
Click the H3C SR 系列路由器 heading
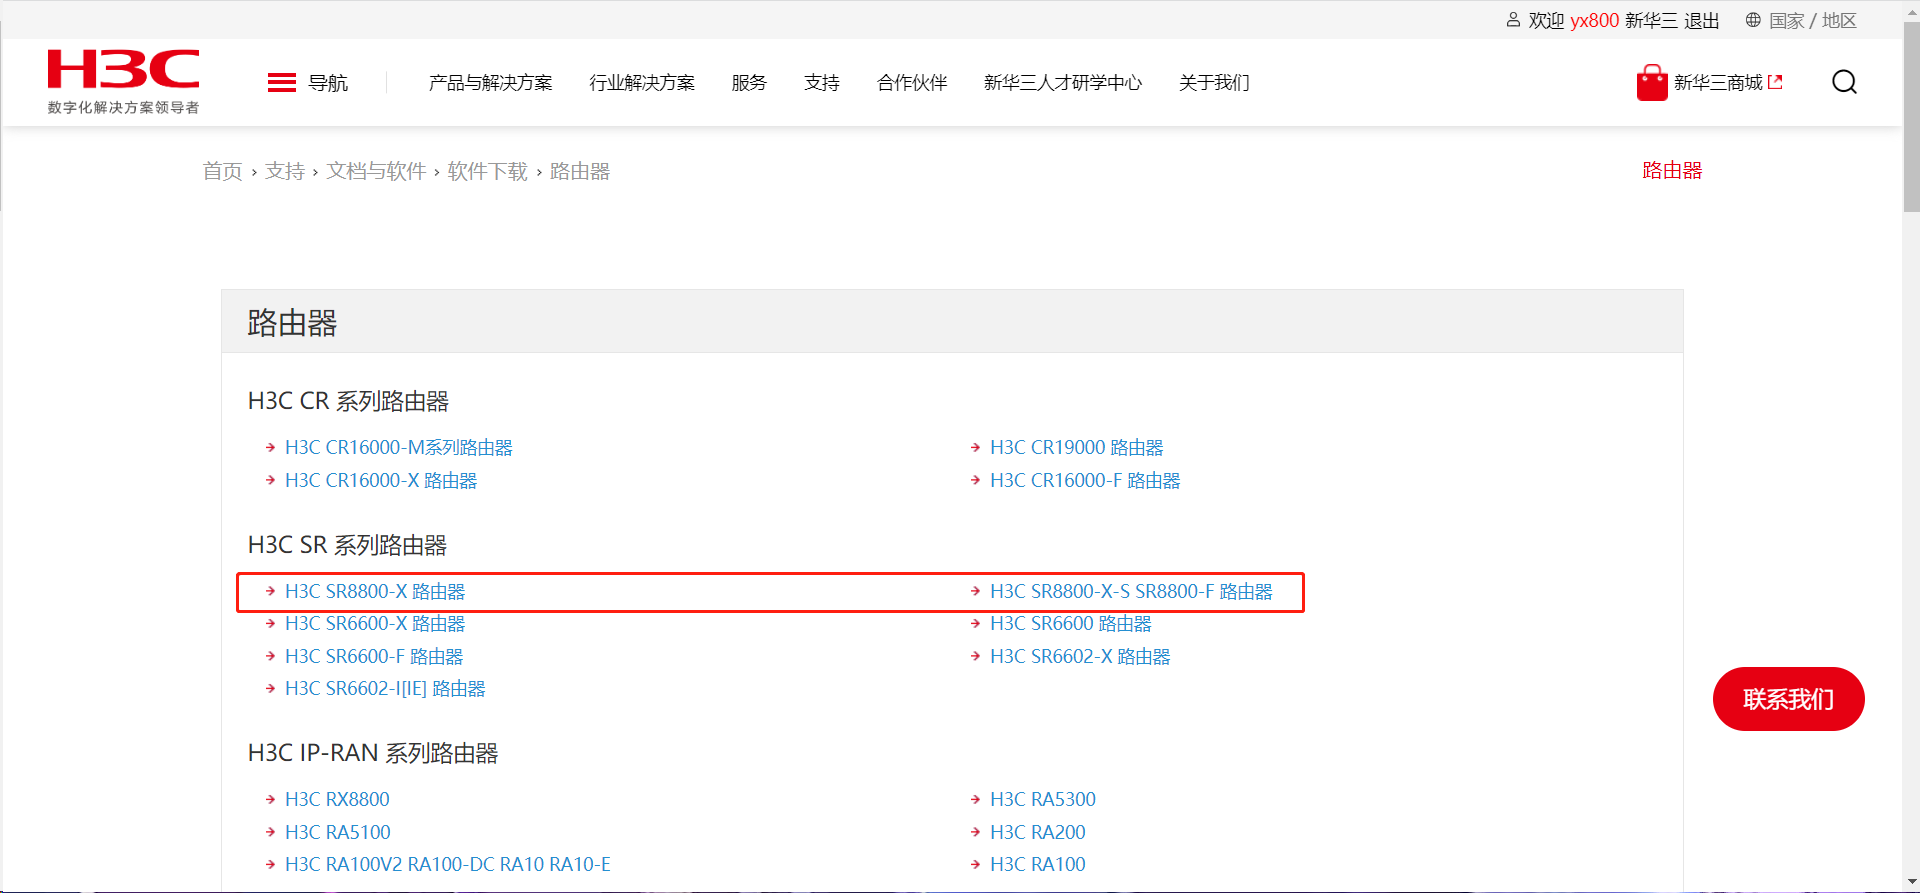click(347, 546)
